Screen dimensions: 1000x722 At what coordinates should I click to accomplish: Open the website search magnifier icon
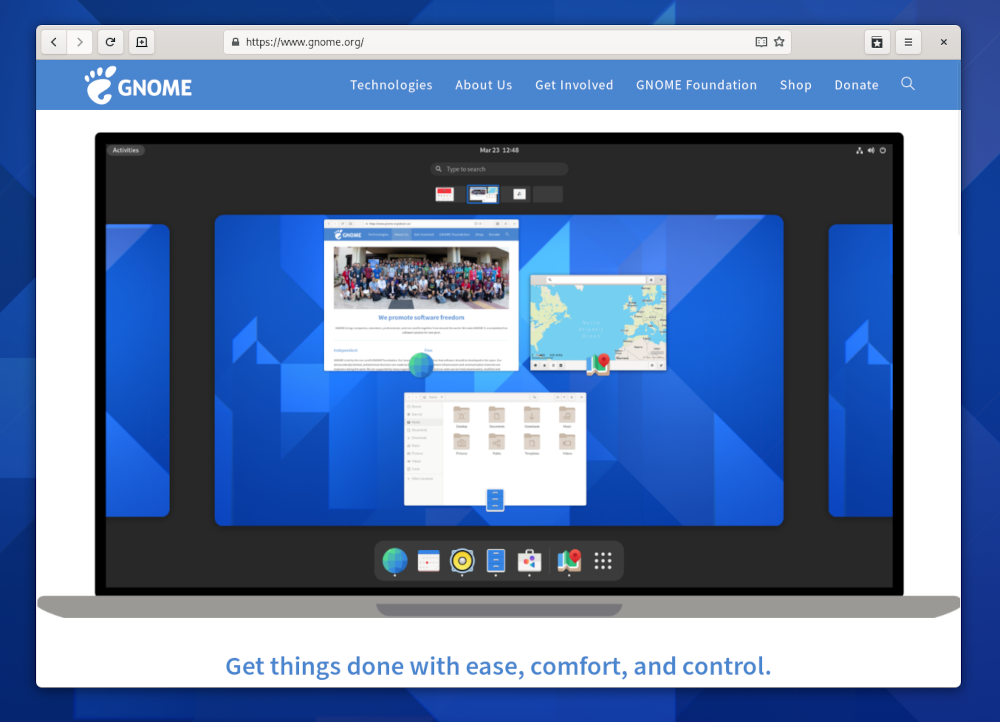pos(908,84)
